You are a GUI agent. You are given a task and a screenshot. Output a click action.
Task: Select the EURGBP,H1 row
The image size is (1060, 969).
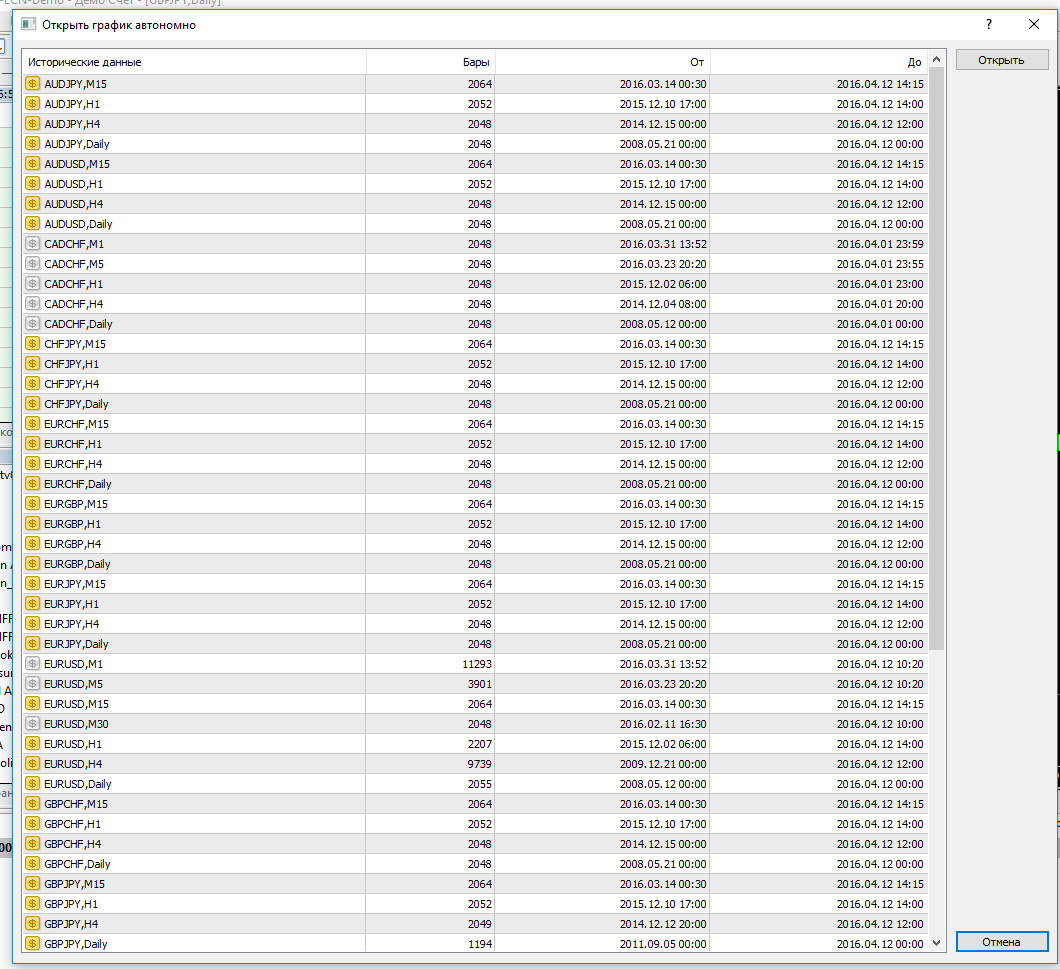tap(475, 524)
